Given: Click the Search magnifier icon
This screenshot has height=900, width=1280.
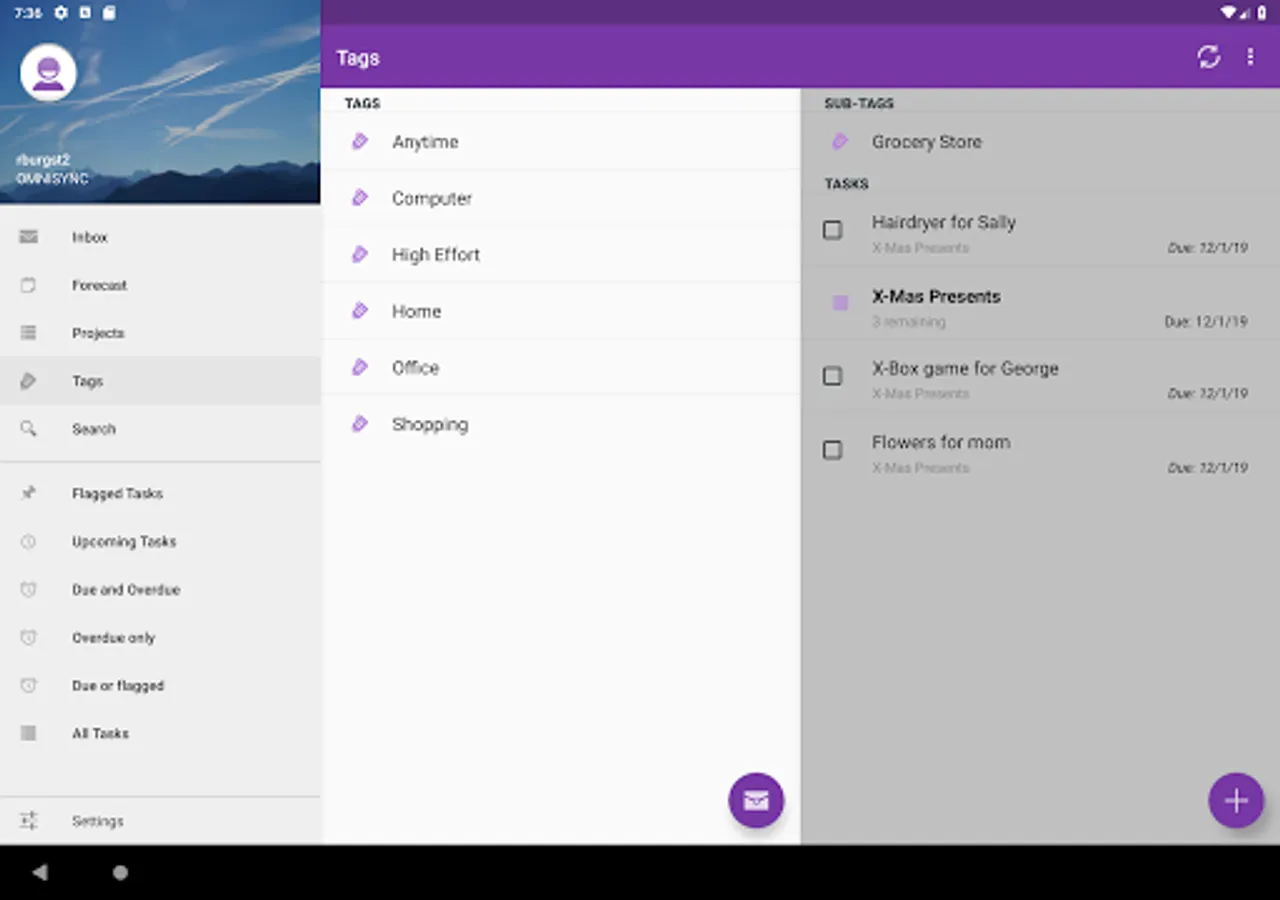Looking at the screenshot, I should [28, 429].
